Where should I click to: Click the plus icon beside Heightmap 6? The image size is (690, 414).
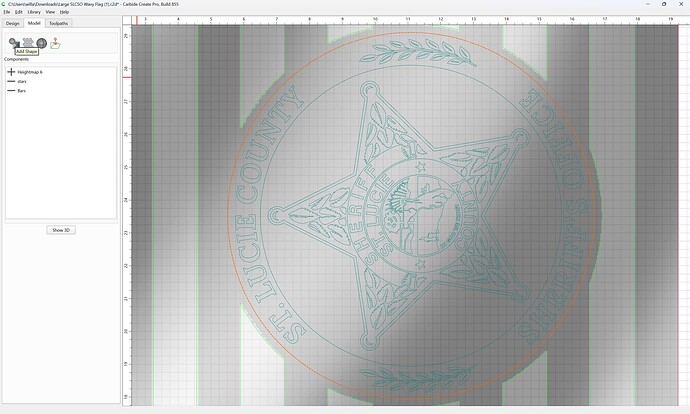tap(11, 72)
